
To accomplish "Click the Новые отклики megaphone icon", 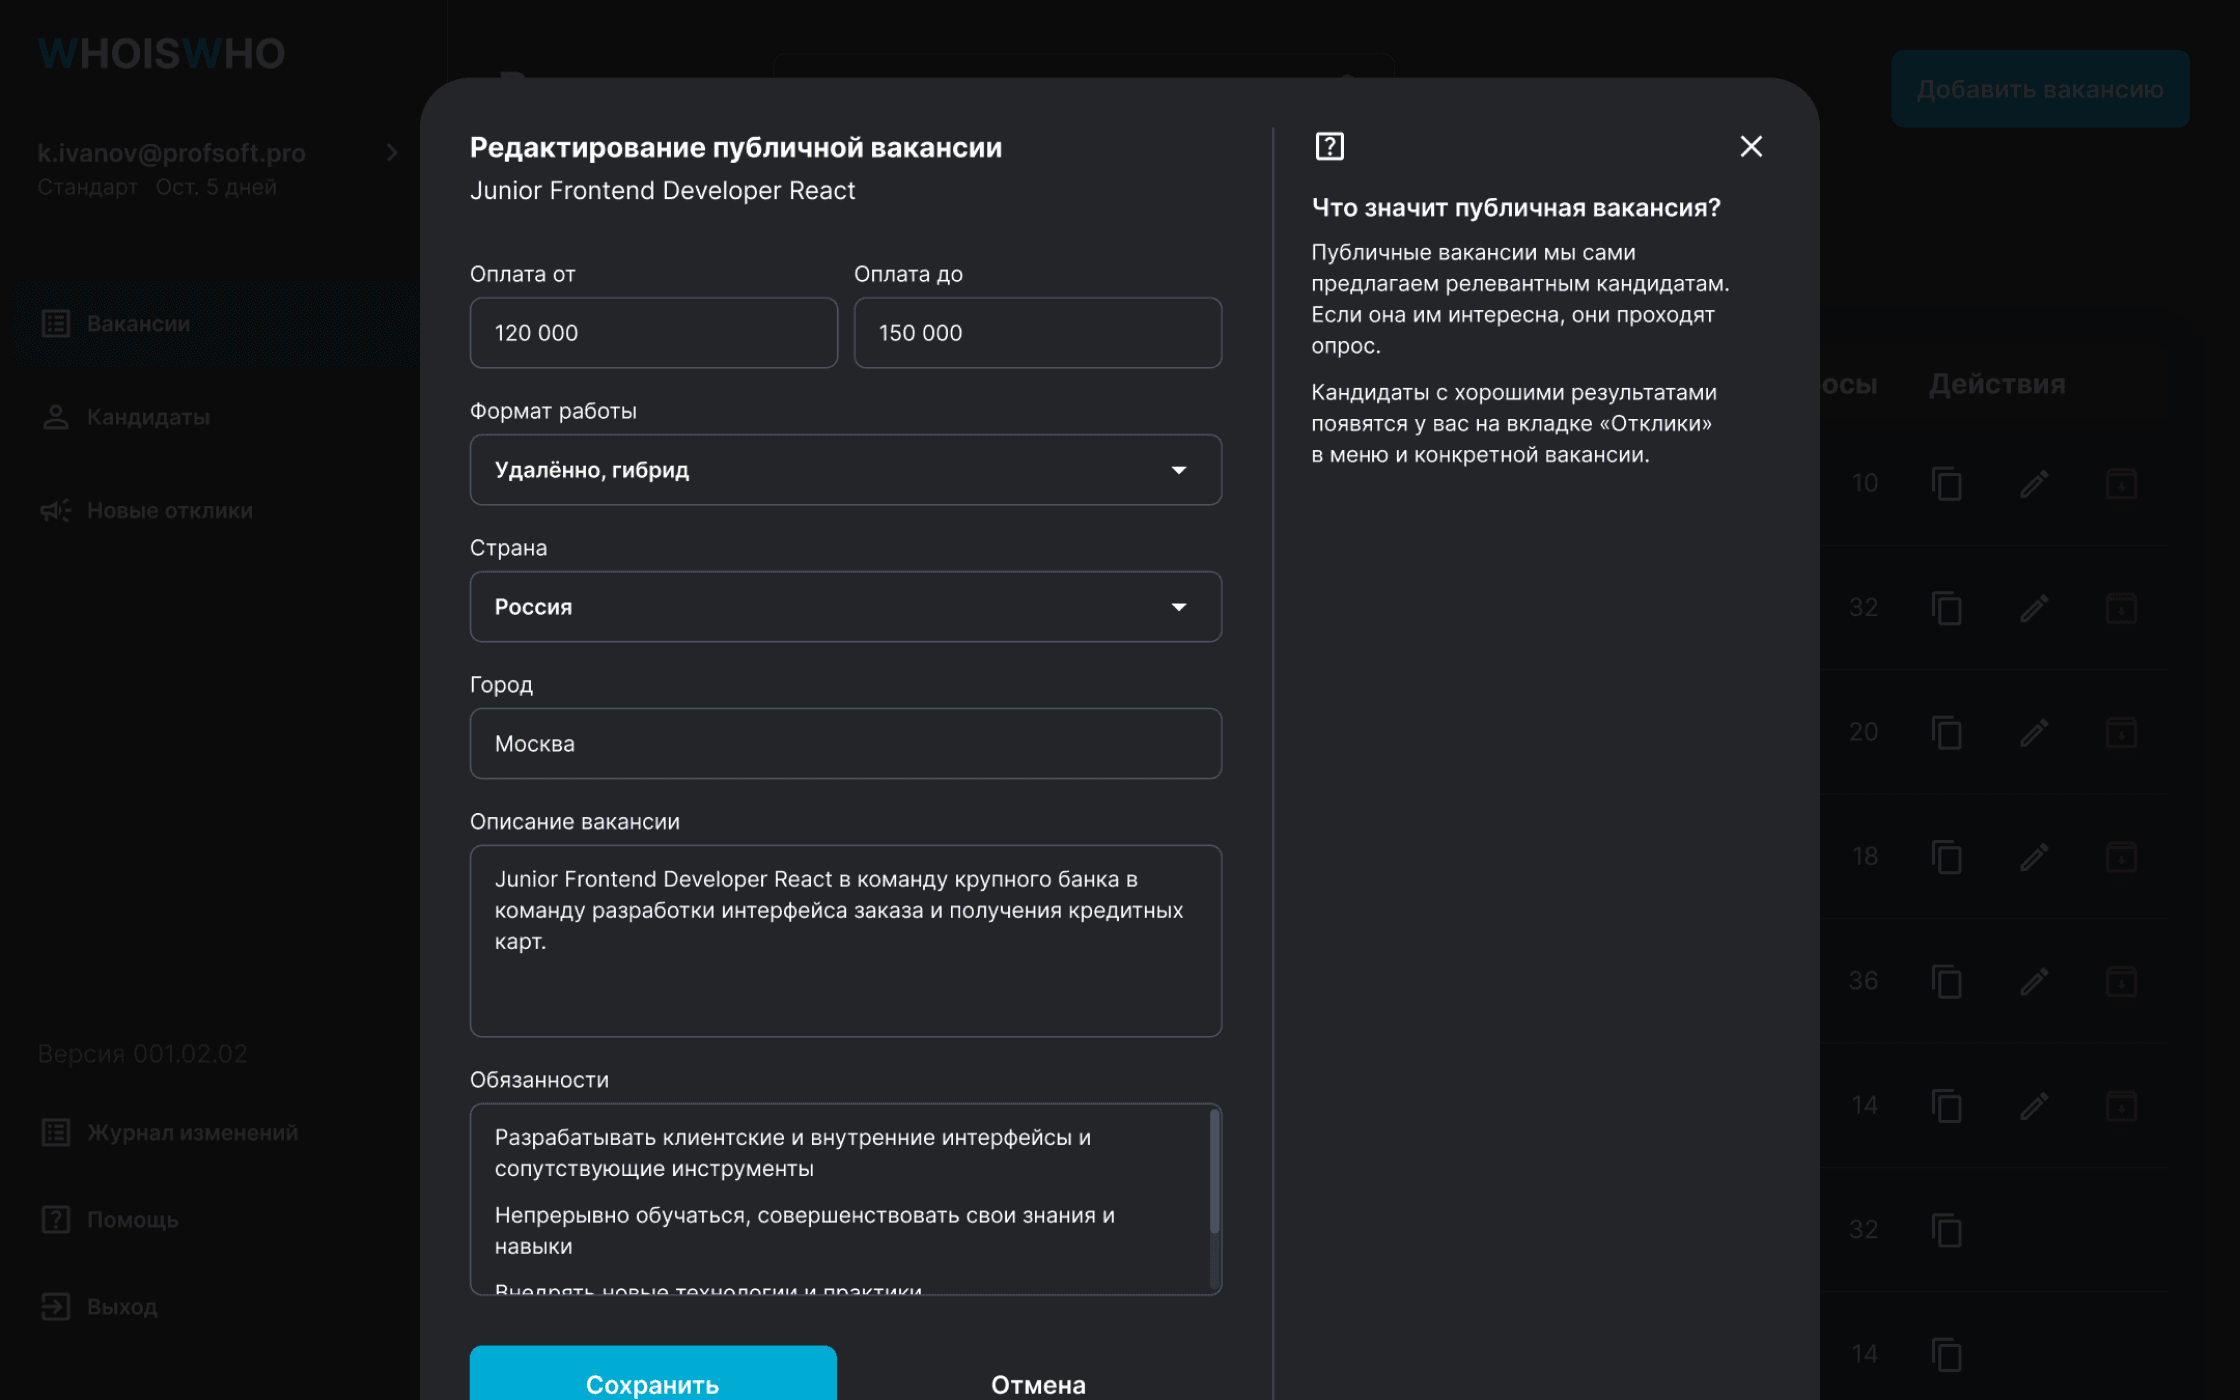I will coord(56,511).
